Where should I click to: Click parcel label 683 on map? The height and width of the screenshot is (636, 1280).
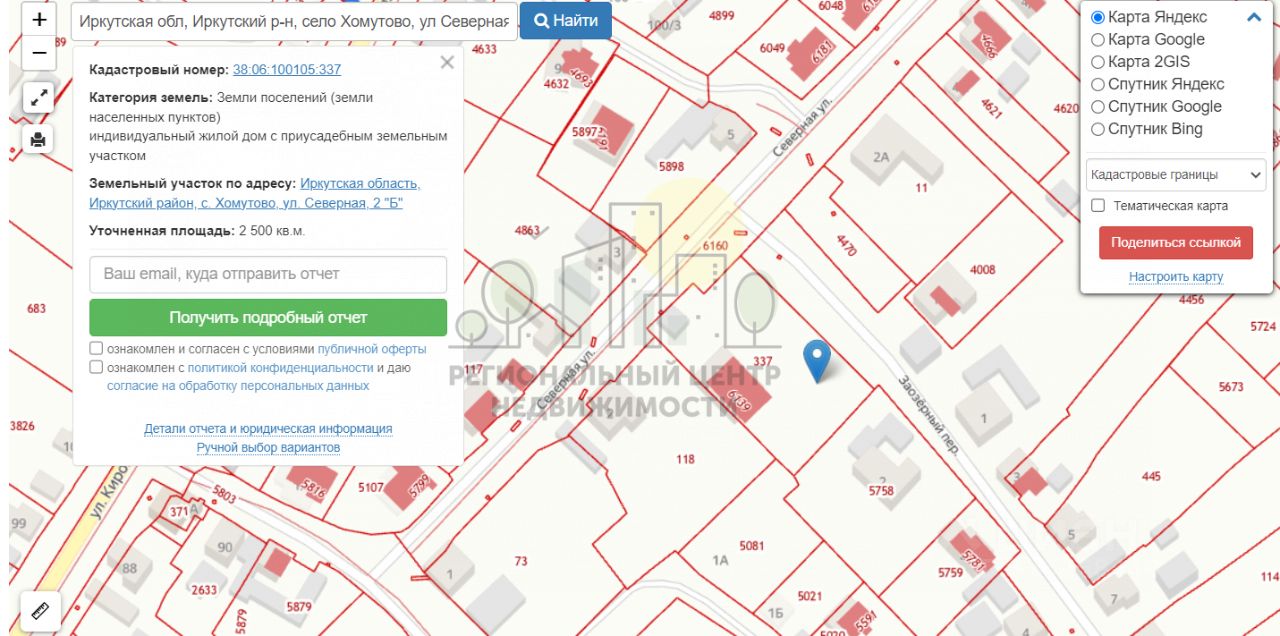click(x=37, y=309)
